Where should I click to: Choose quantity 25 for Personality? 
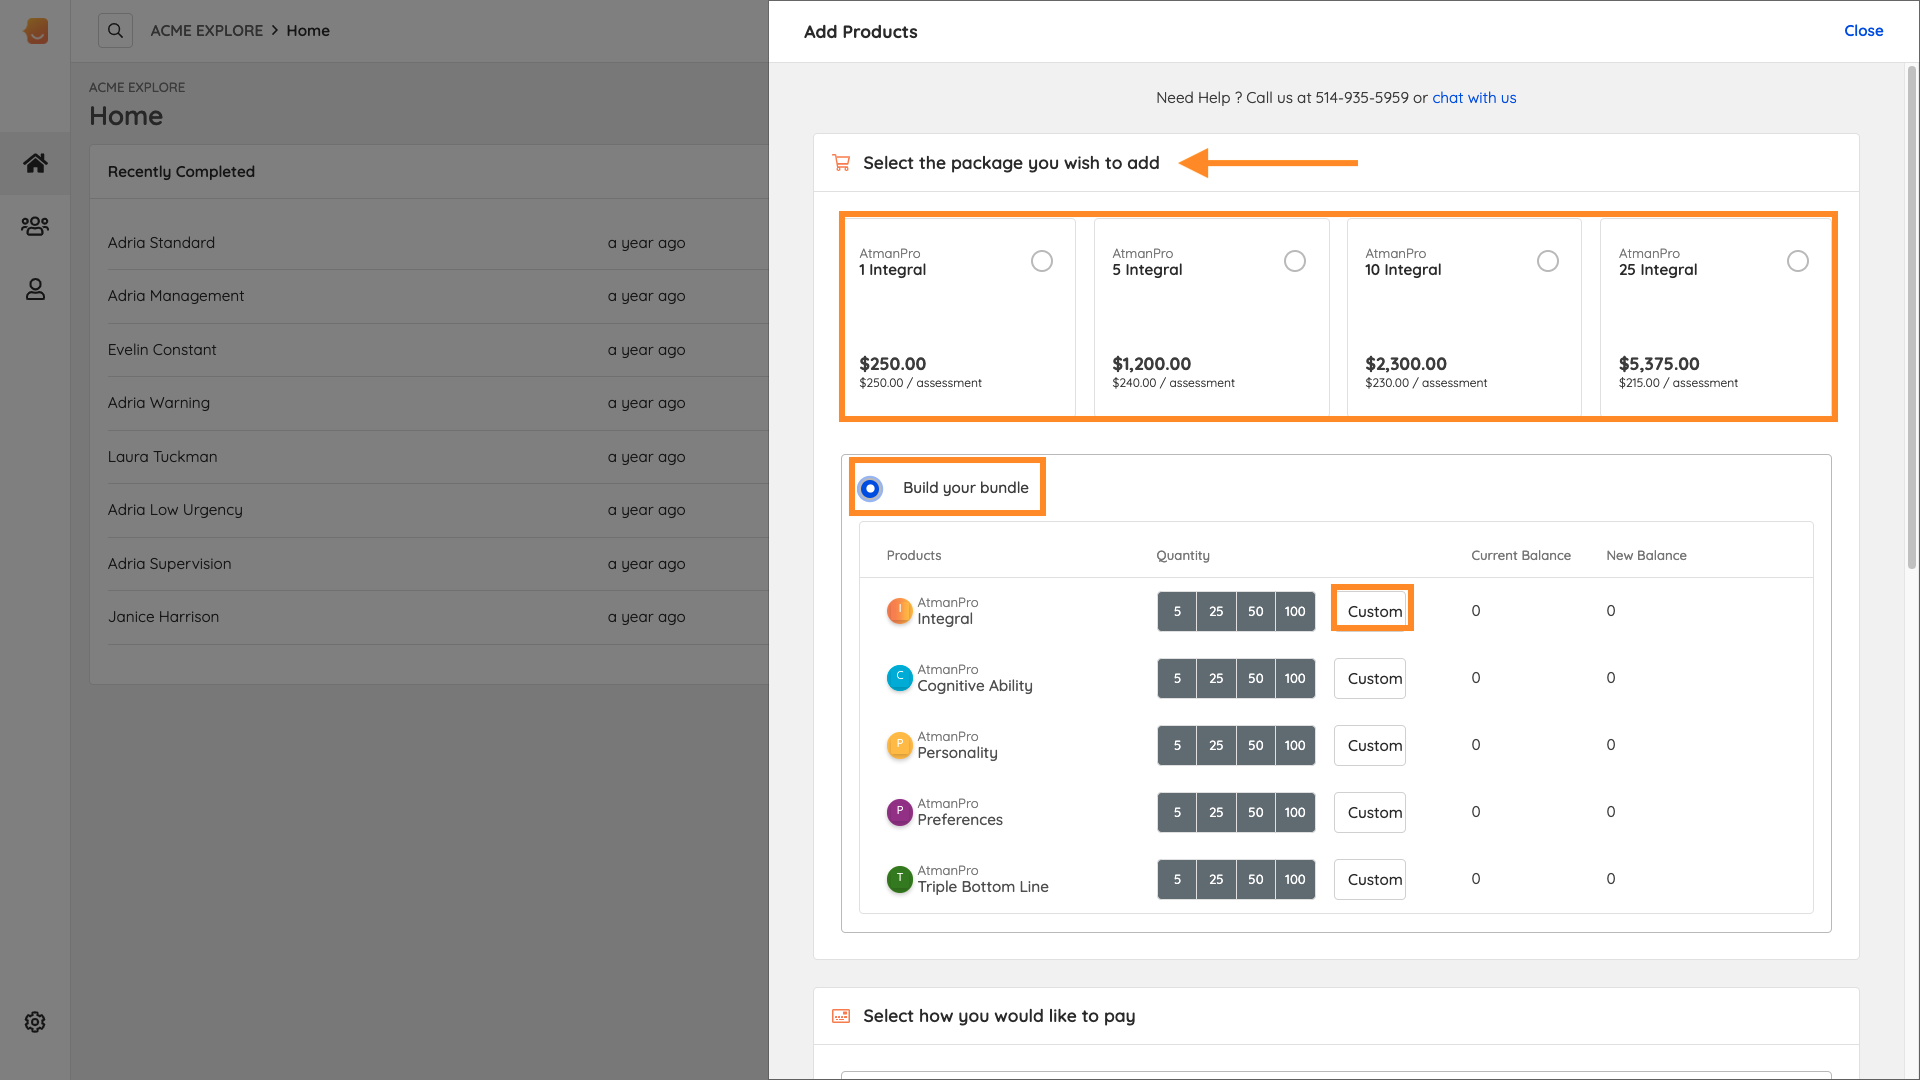(1216, 745)
